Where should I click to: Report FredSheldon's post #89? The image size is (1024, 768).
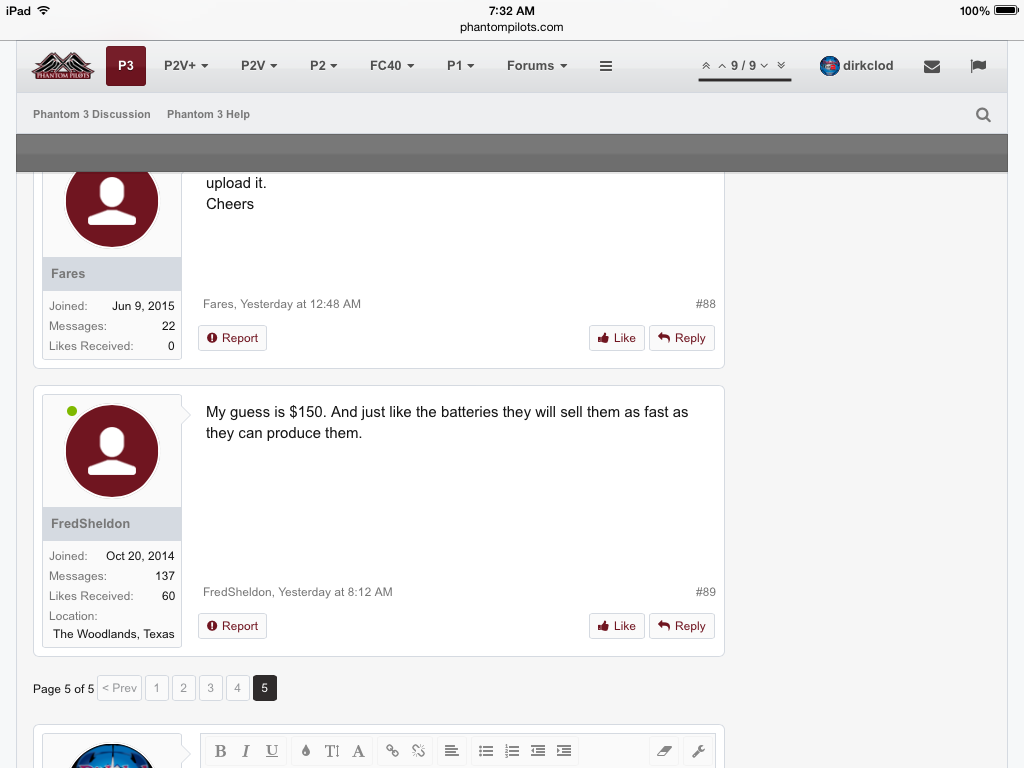coord(232,626)
